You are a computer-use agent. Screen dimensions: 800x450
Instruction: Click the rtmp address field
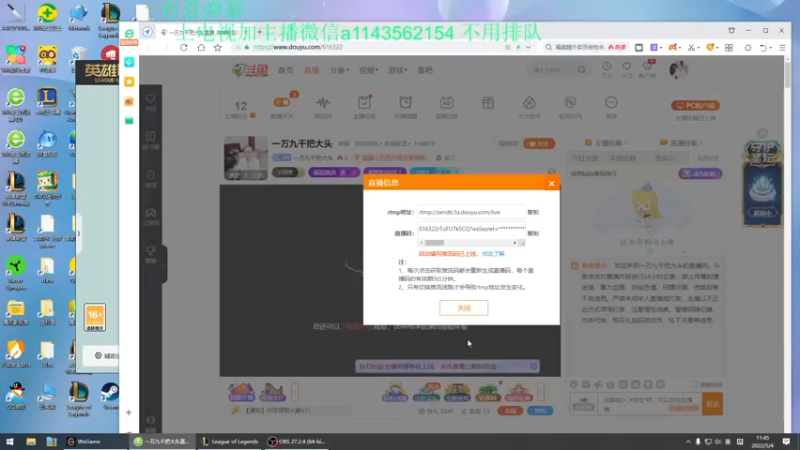[471, 212]
